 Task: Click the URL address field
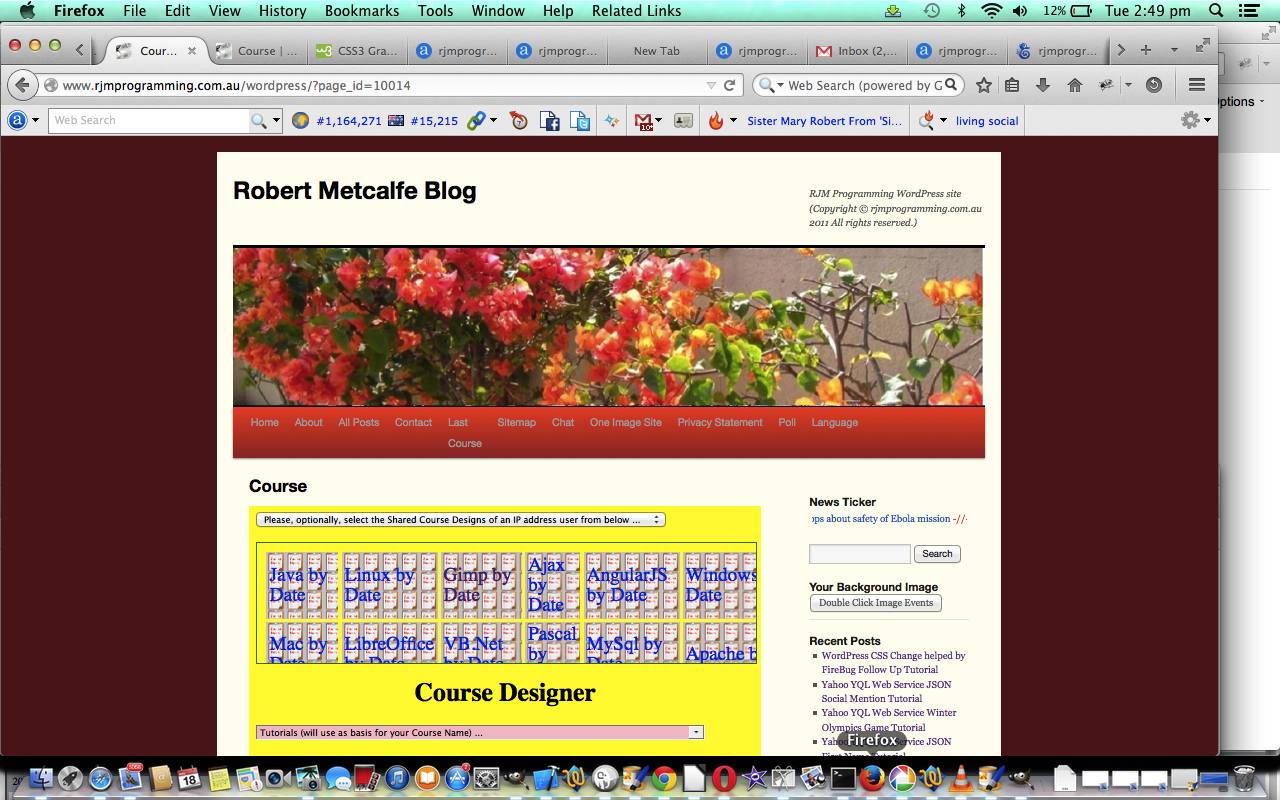point(380,85)
